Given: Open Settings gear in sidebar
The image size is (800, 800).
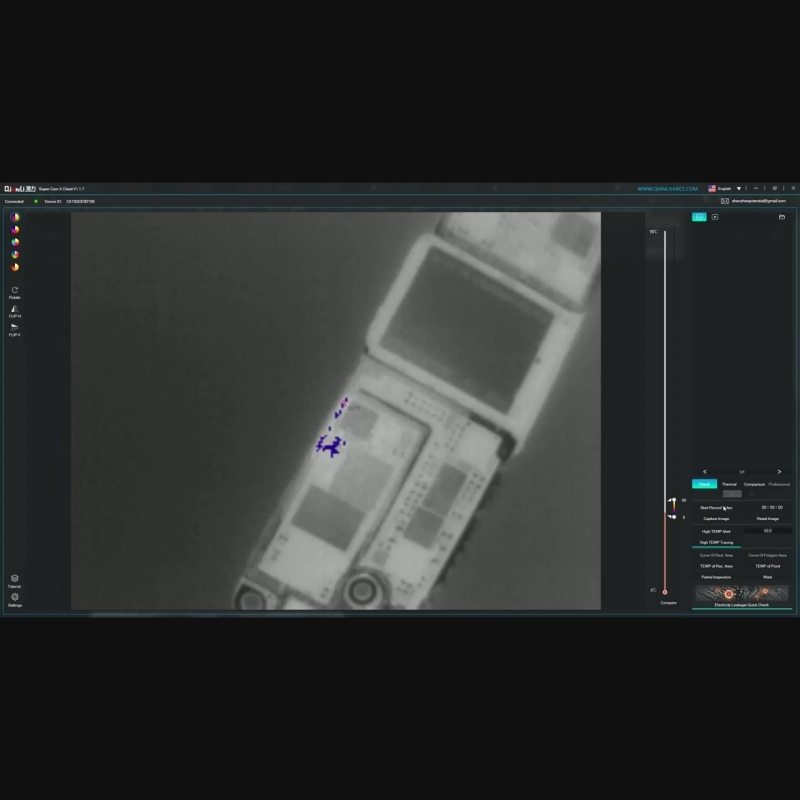Looking at the screenshot, I should (15, 599).
